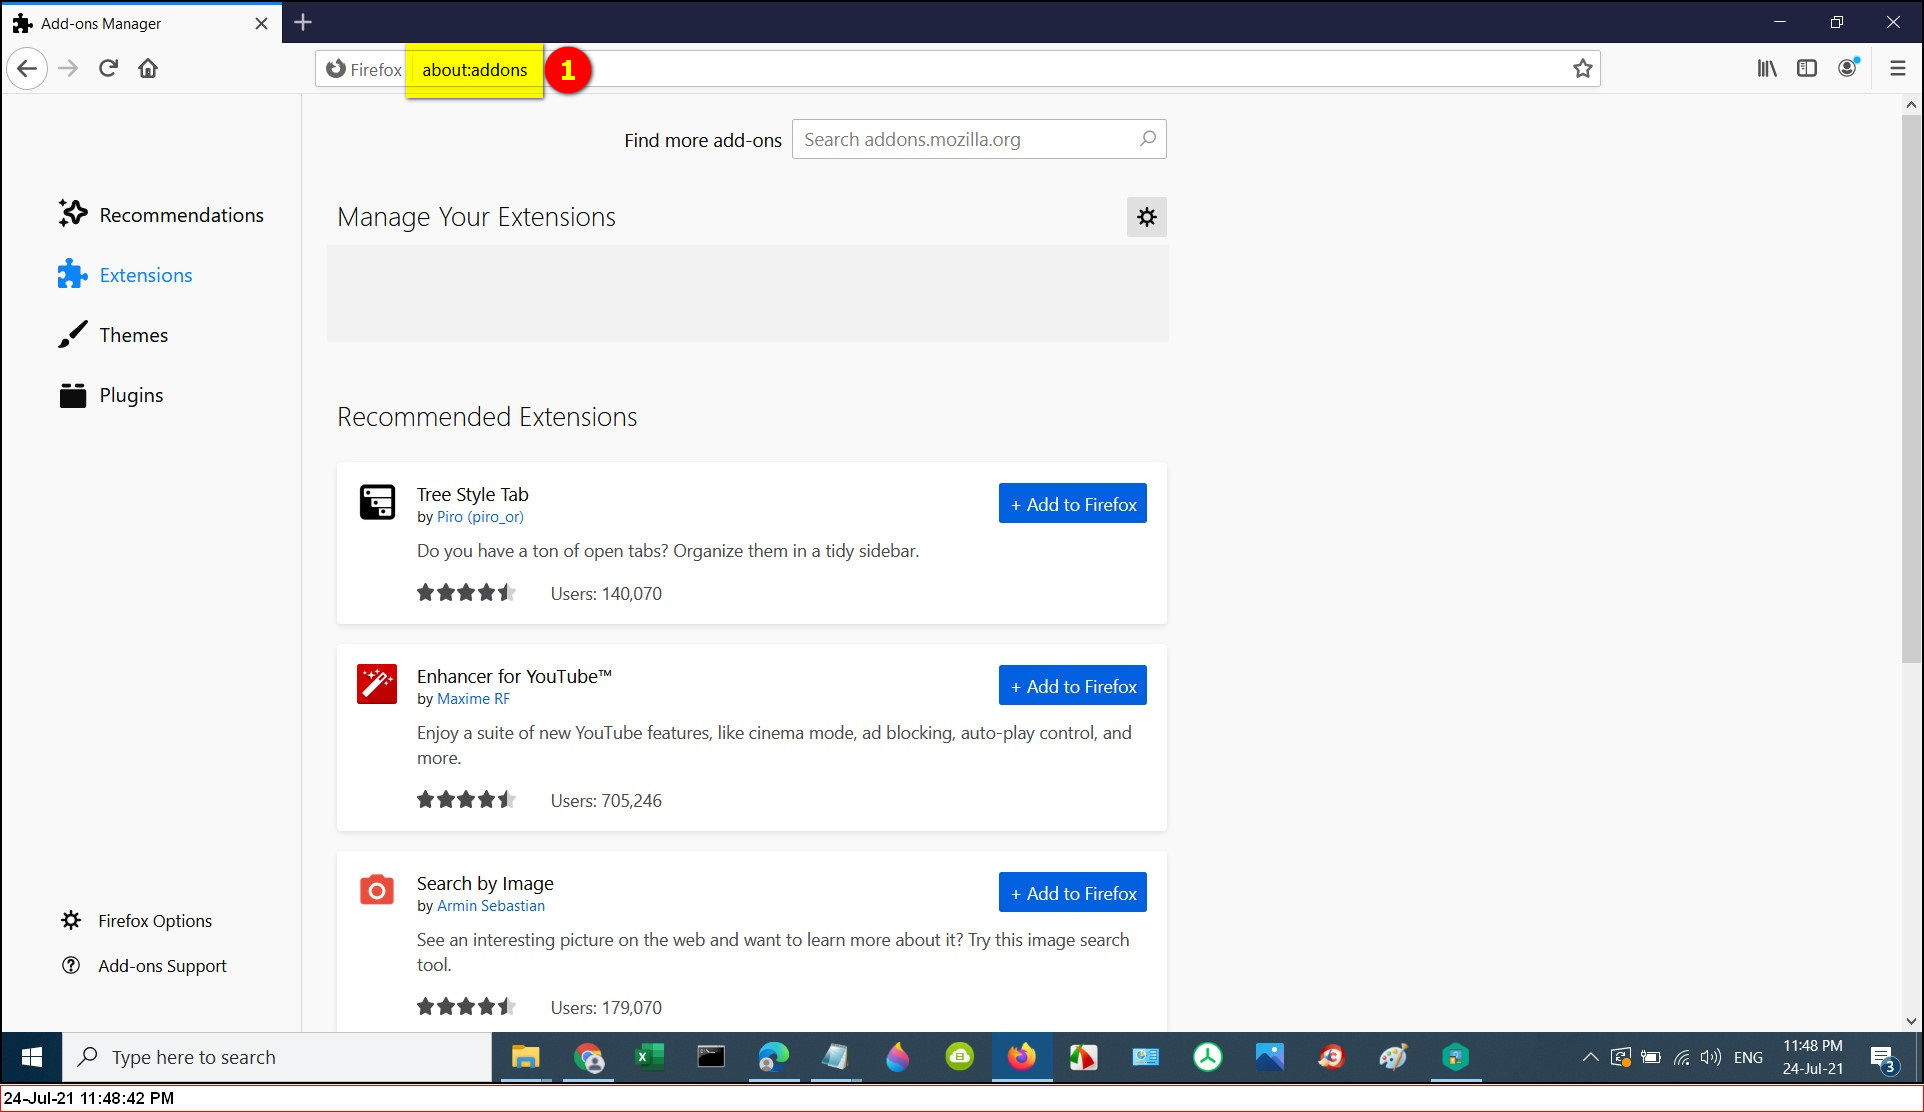The image size is (1924, 1112).
Task: Click the Search by Image title
Action: 485,883
